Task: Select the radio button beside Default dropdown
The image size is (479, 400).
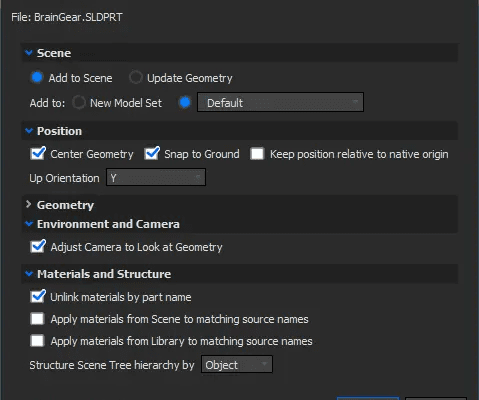Action: [x=185, y=102]
